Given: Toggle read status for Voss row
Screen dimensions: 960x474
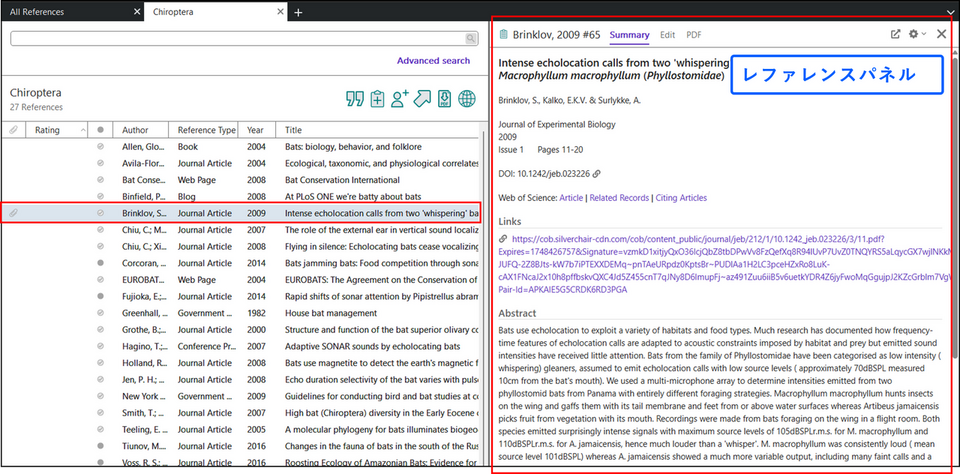Looking at the screenshot, I should tap(100, 462).
